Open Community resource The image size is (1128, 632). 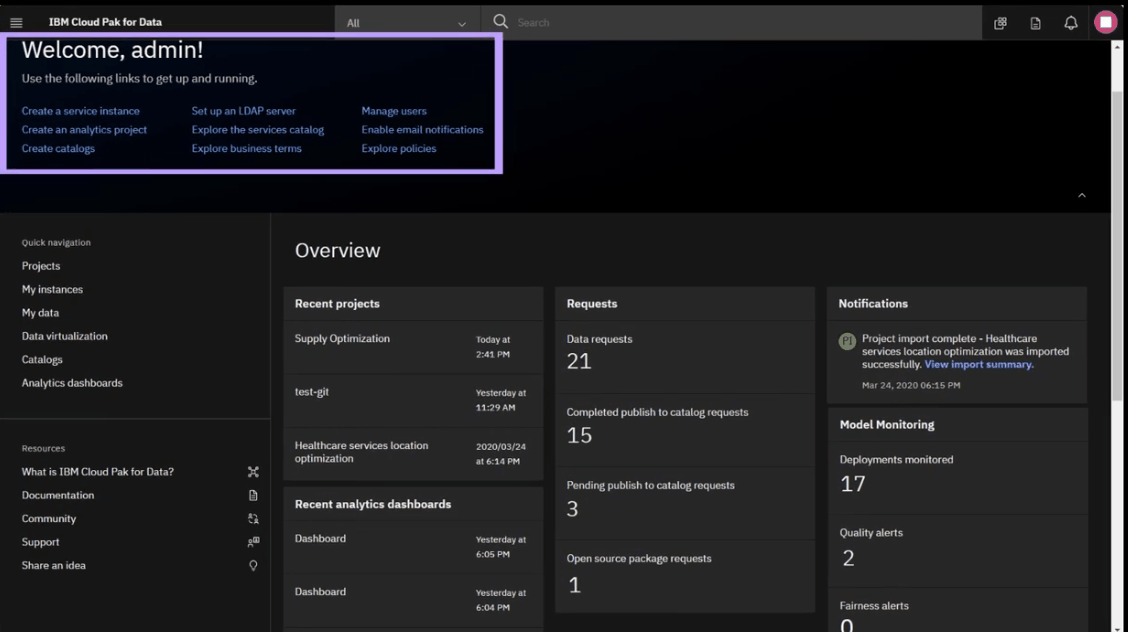49,518
